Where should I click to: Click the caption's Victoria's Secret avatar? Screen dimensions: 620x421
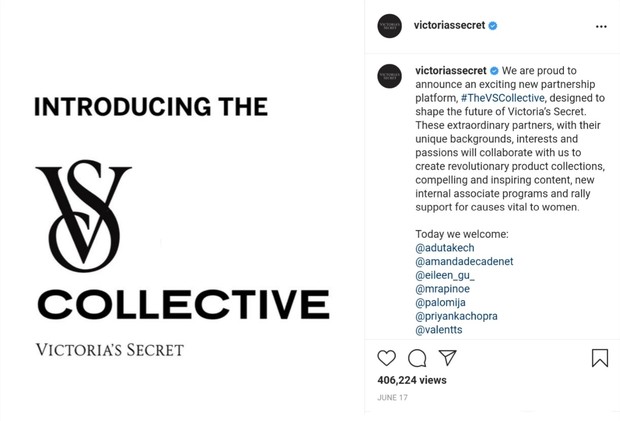coord(390,76)
